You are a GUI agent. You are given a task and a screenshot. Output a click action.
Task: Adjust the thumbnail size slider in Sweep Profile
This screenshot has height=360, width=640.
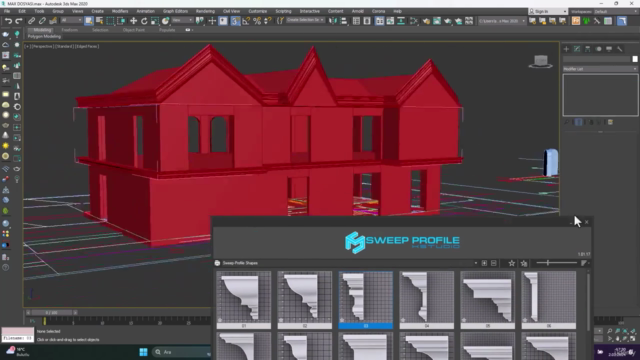click(x=556, y=263)
